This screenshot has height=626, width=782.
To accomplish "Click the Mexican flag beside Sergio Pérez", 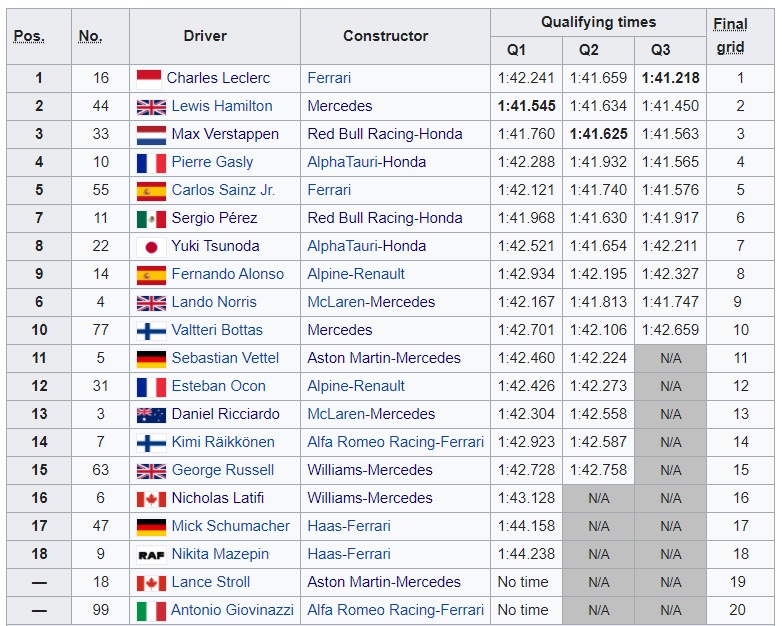I will 151,218.
